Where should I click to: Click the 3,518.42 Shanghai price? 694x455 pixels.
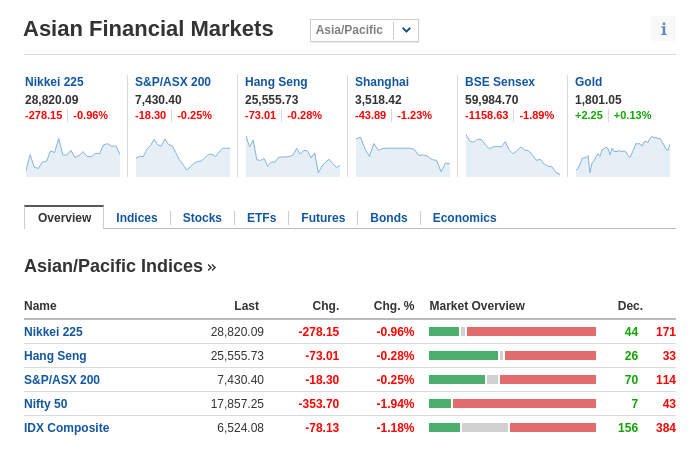click(x=378, y=100)
